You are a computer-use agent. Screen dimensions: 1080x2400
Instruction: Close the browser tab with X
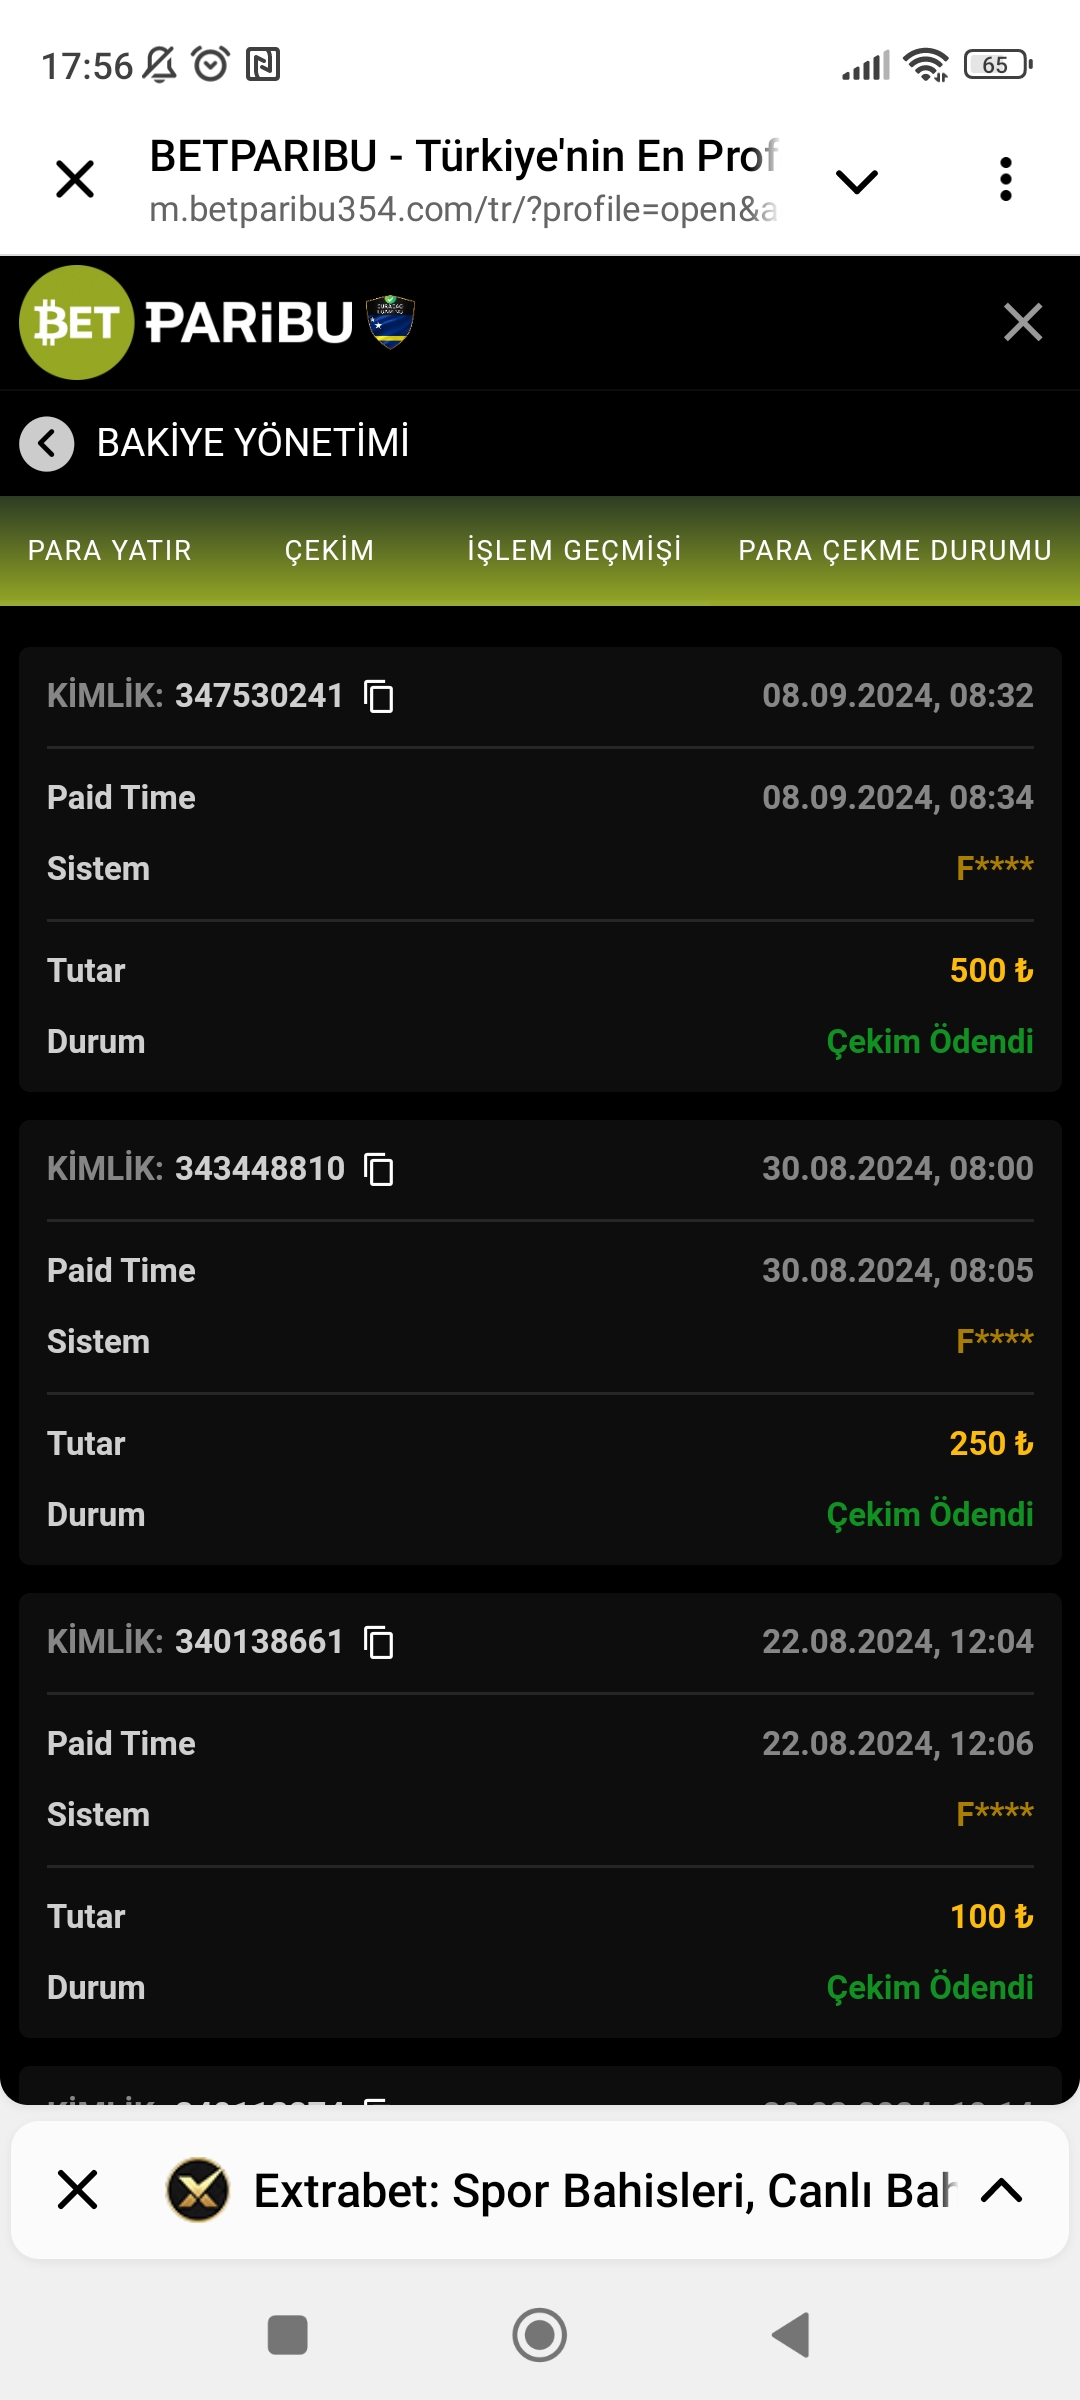75,180
